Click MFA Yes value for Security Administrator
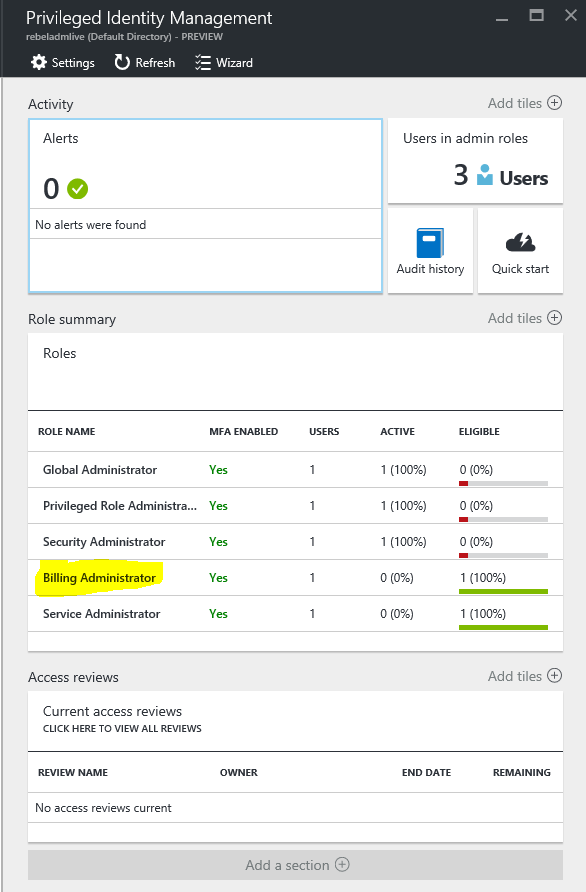Viewport: 586px width, 892px height. (x=218, y=542)
